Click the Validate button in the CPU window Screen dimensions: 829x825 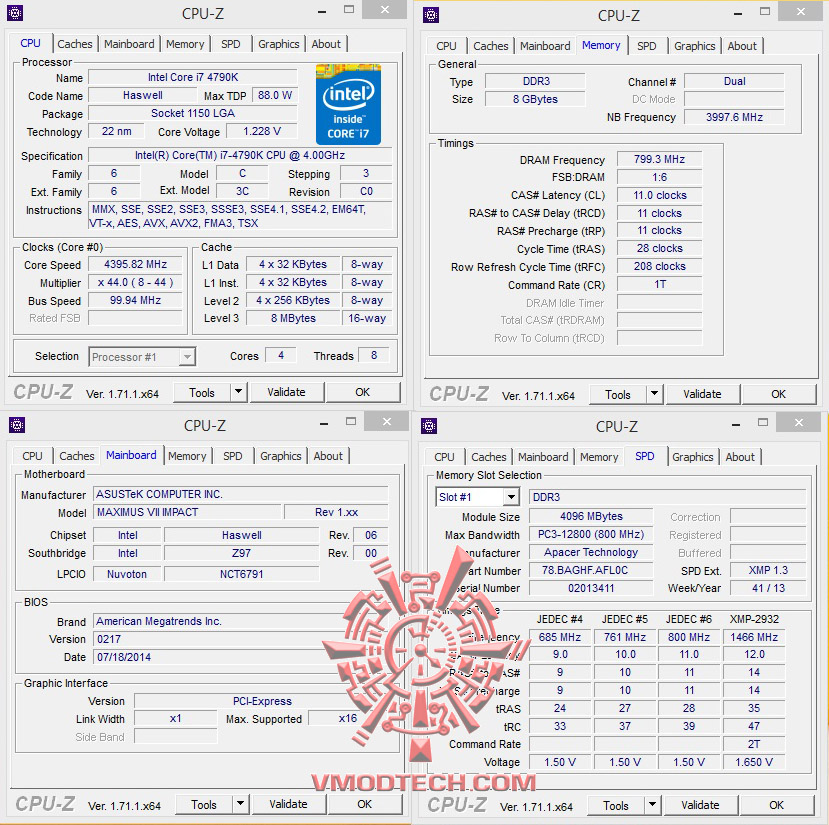[x=287, y=391]
